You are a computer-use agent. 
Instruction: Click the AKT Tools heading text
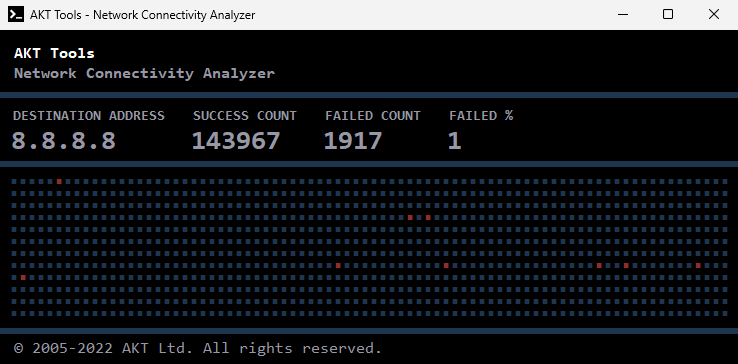point(54,53)
